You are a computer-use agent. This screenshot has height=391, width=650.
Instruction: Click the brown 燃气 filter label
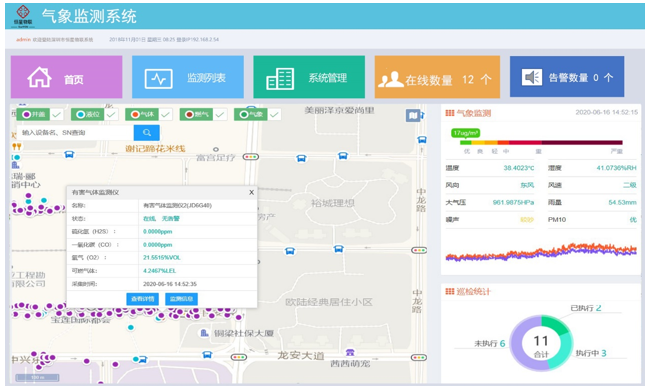[196, 114]
